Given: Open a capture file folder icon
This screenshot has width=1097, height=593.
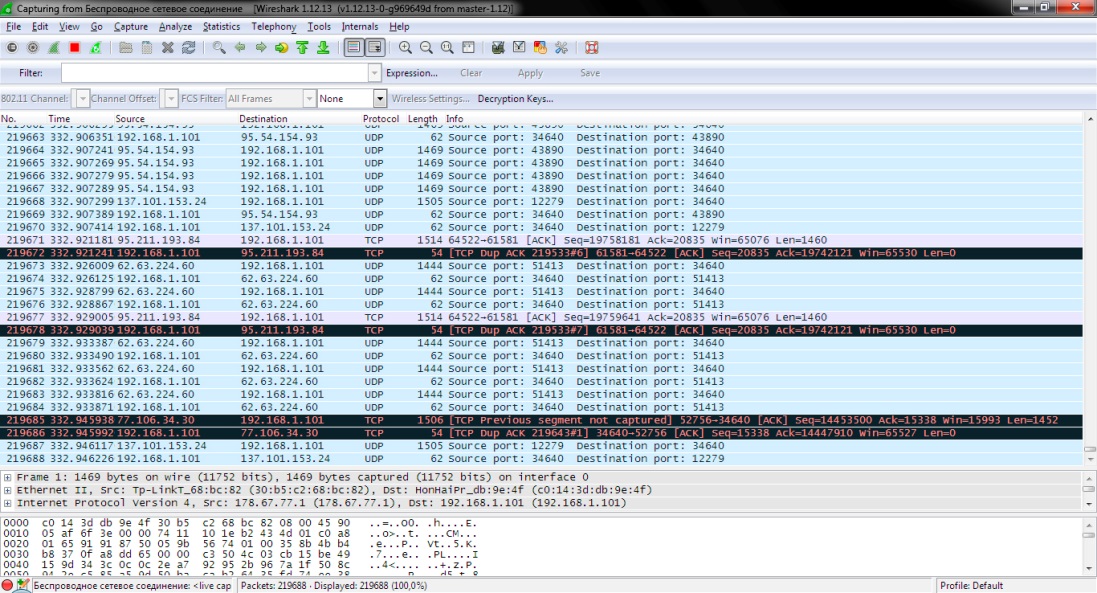Looking at the screenshot, I should (126, 48).
